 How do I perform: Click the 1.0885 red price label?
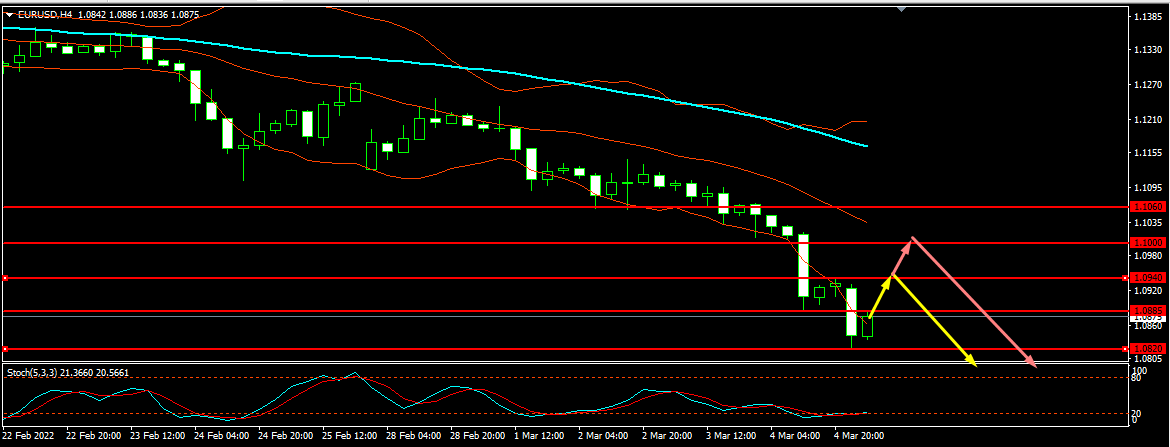(x=1146, y=310)
